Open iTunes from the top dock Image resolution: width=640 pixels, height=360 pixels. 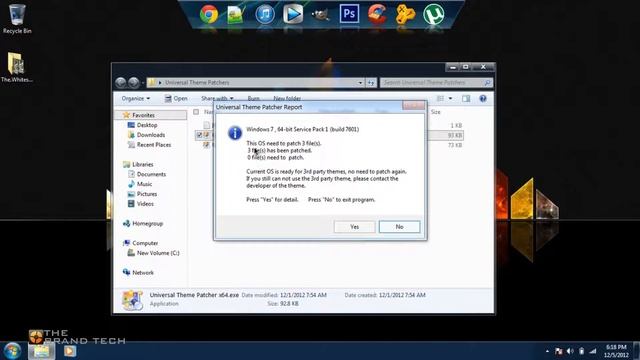(264, 14)
